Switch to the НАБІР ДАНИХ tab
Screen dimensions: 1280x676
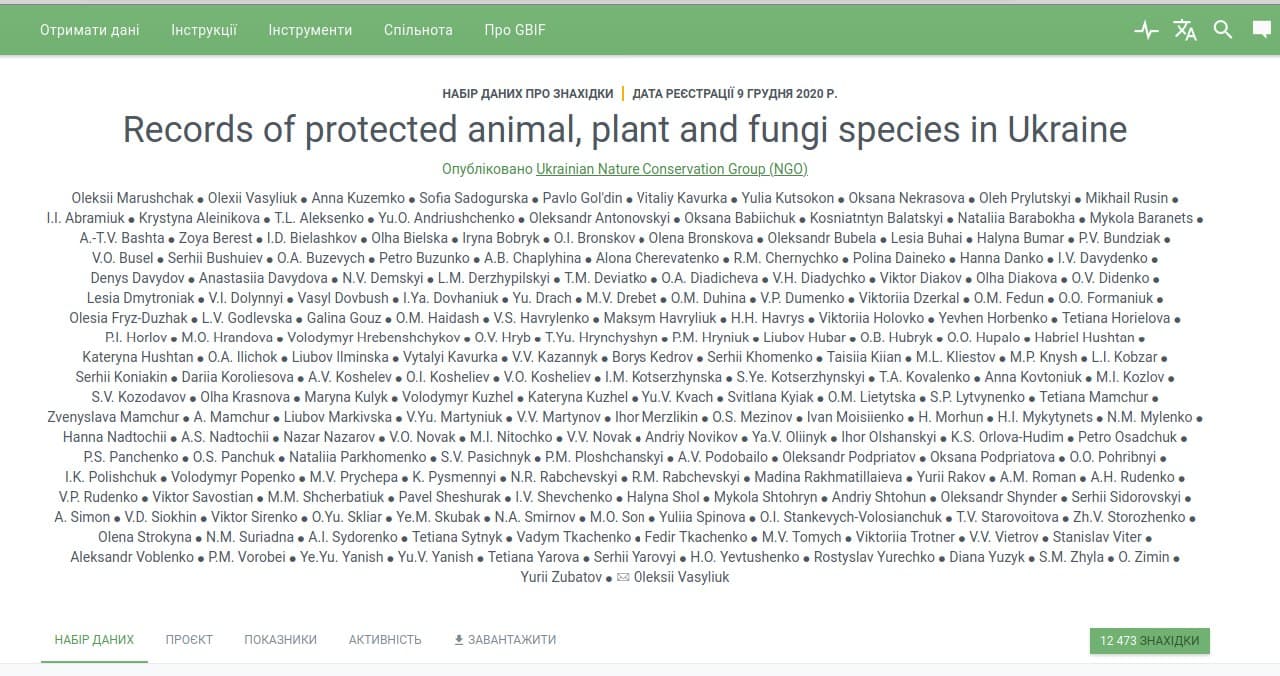(x=94, y=640)
